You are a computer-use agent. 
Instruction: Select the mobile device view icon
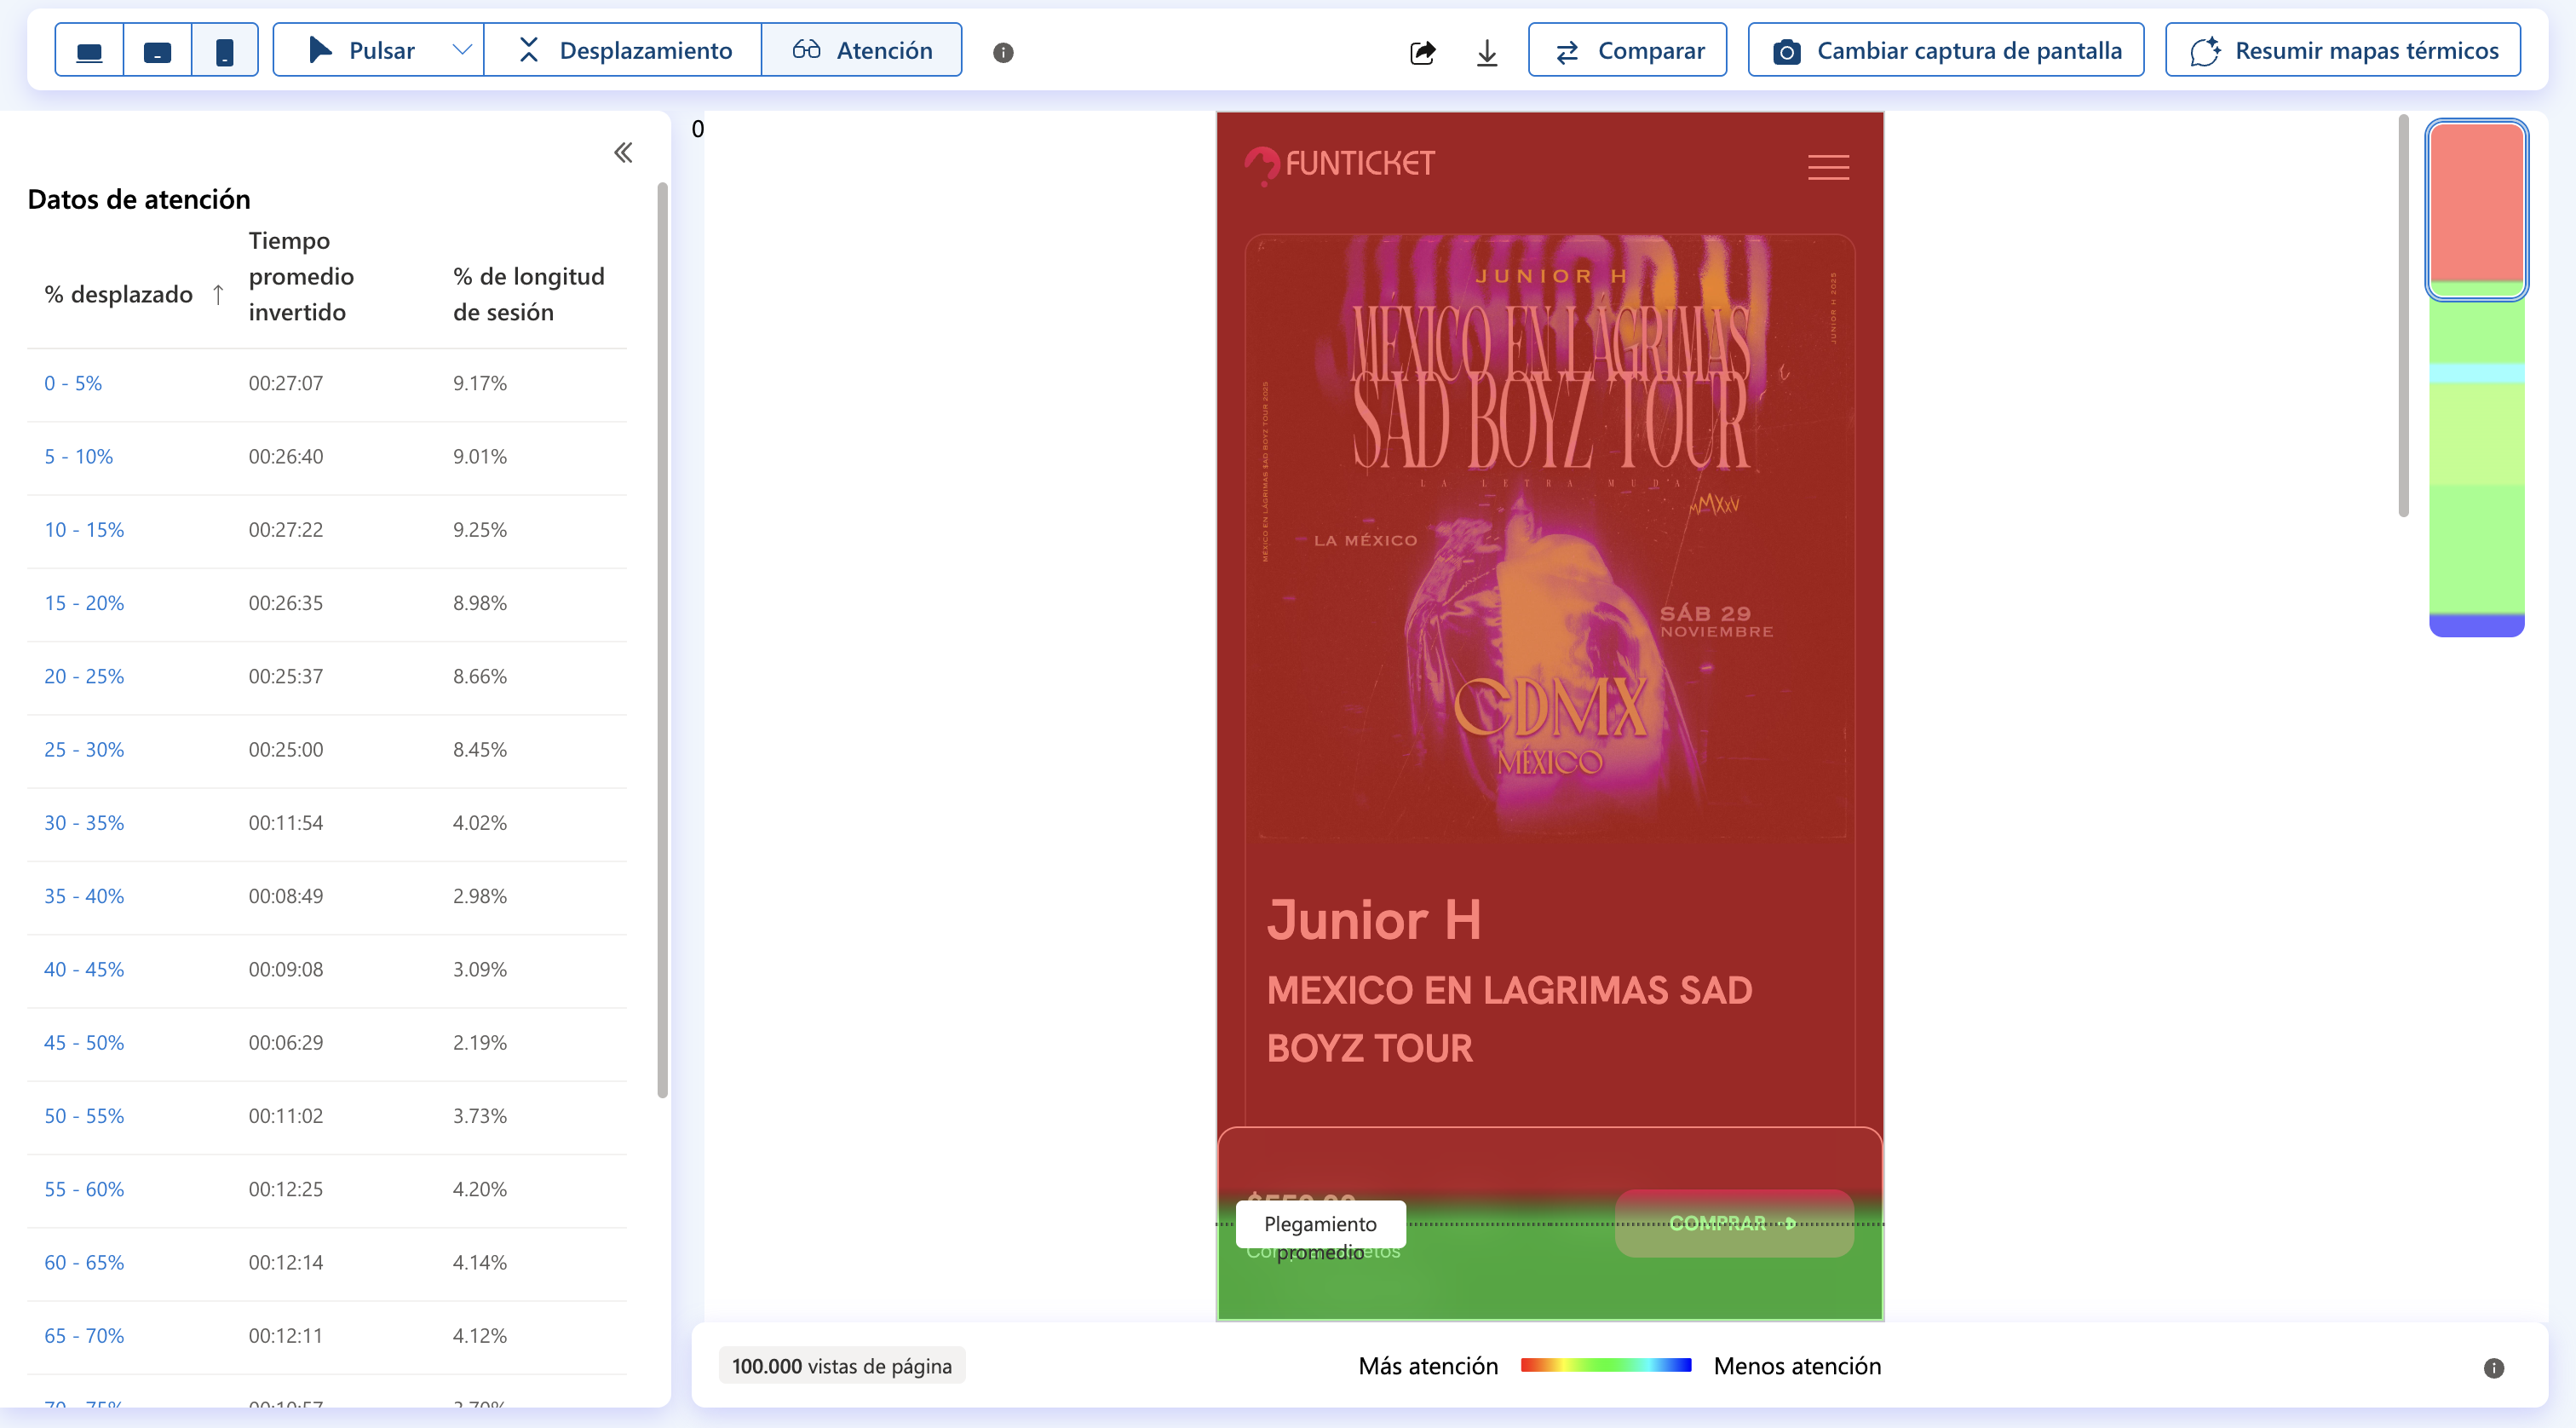click(225, 51)
